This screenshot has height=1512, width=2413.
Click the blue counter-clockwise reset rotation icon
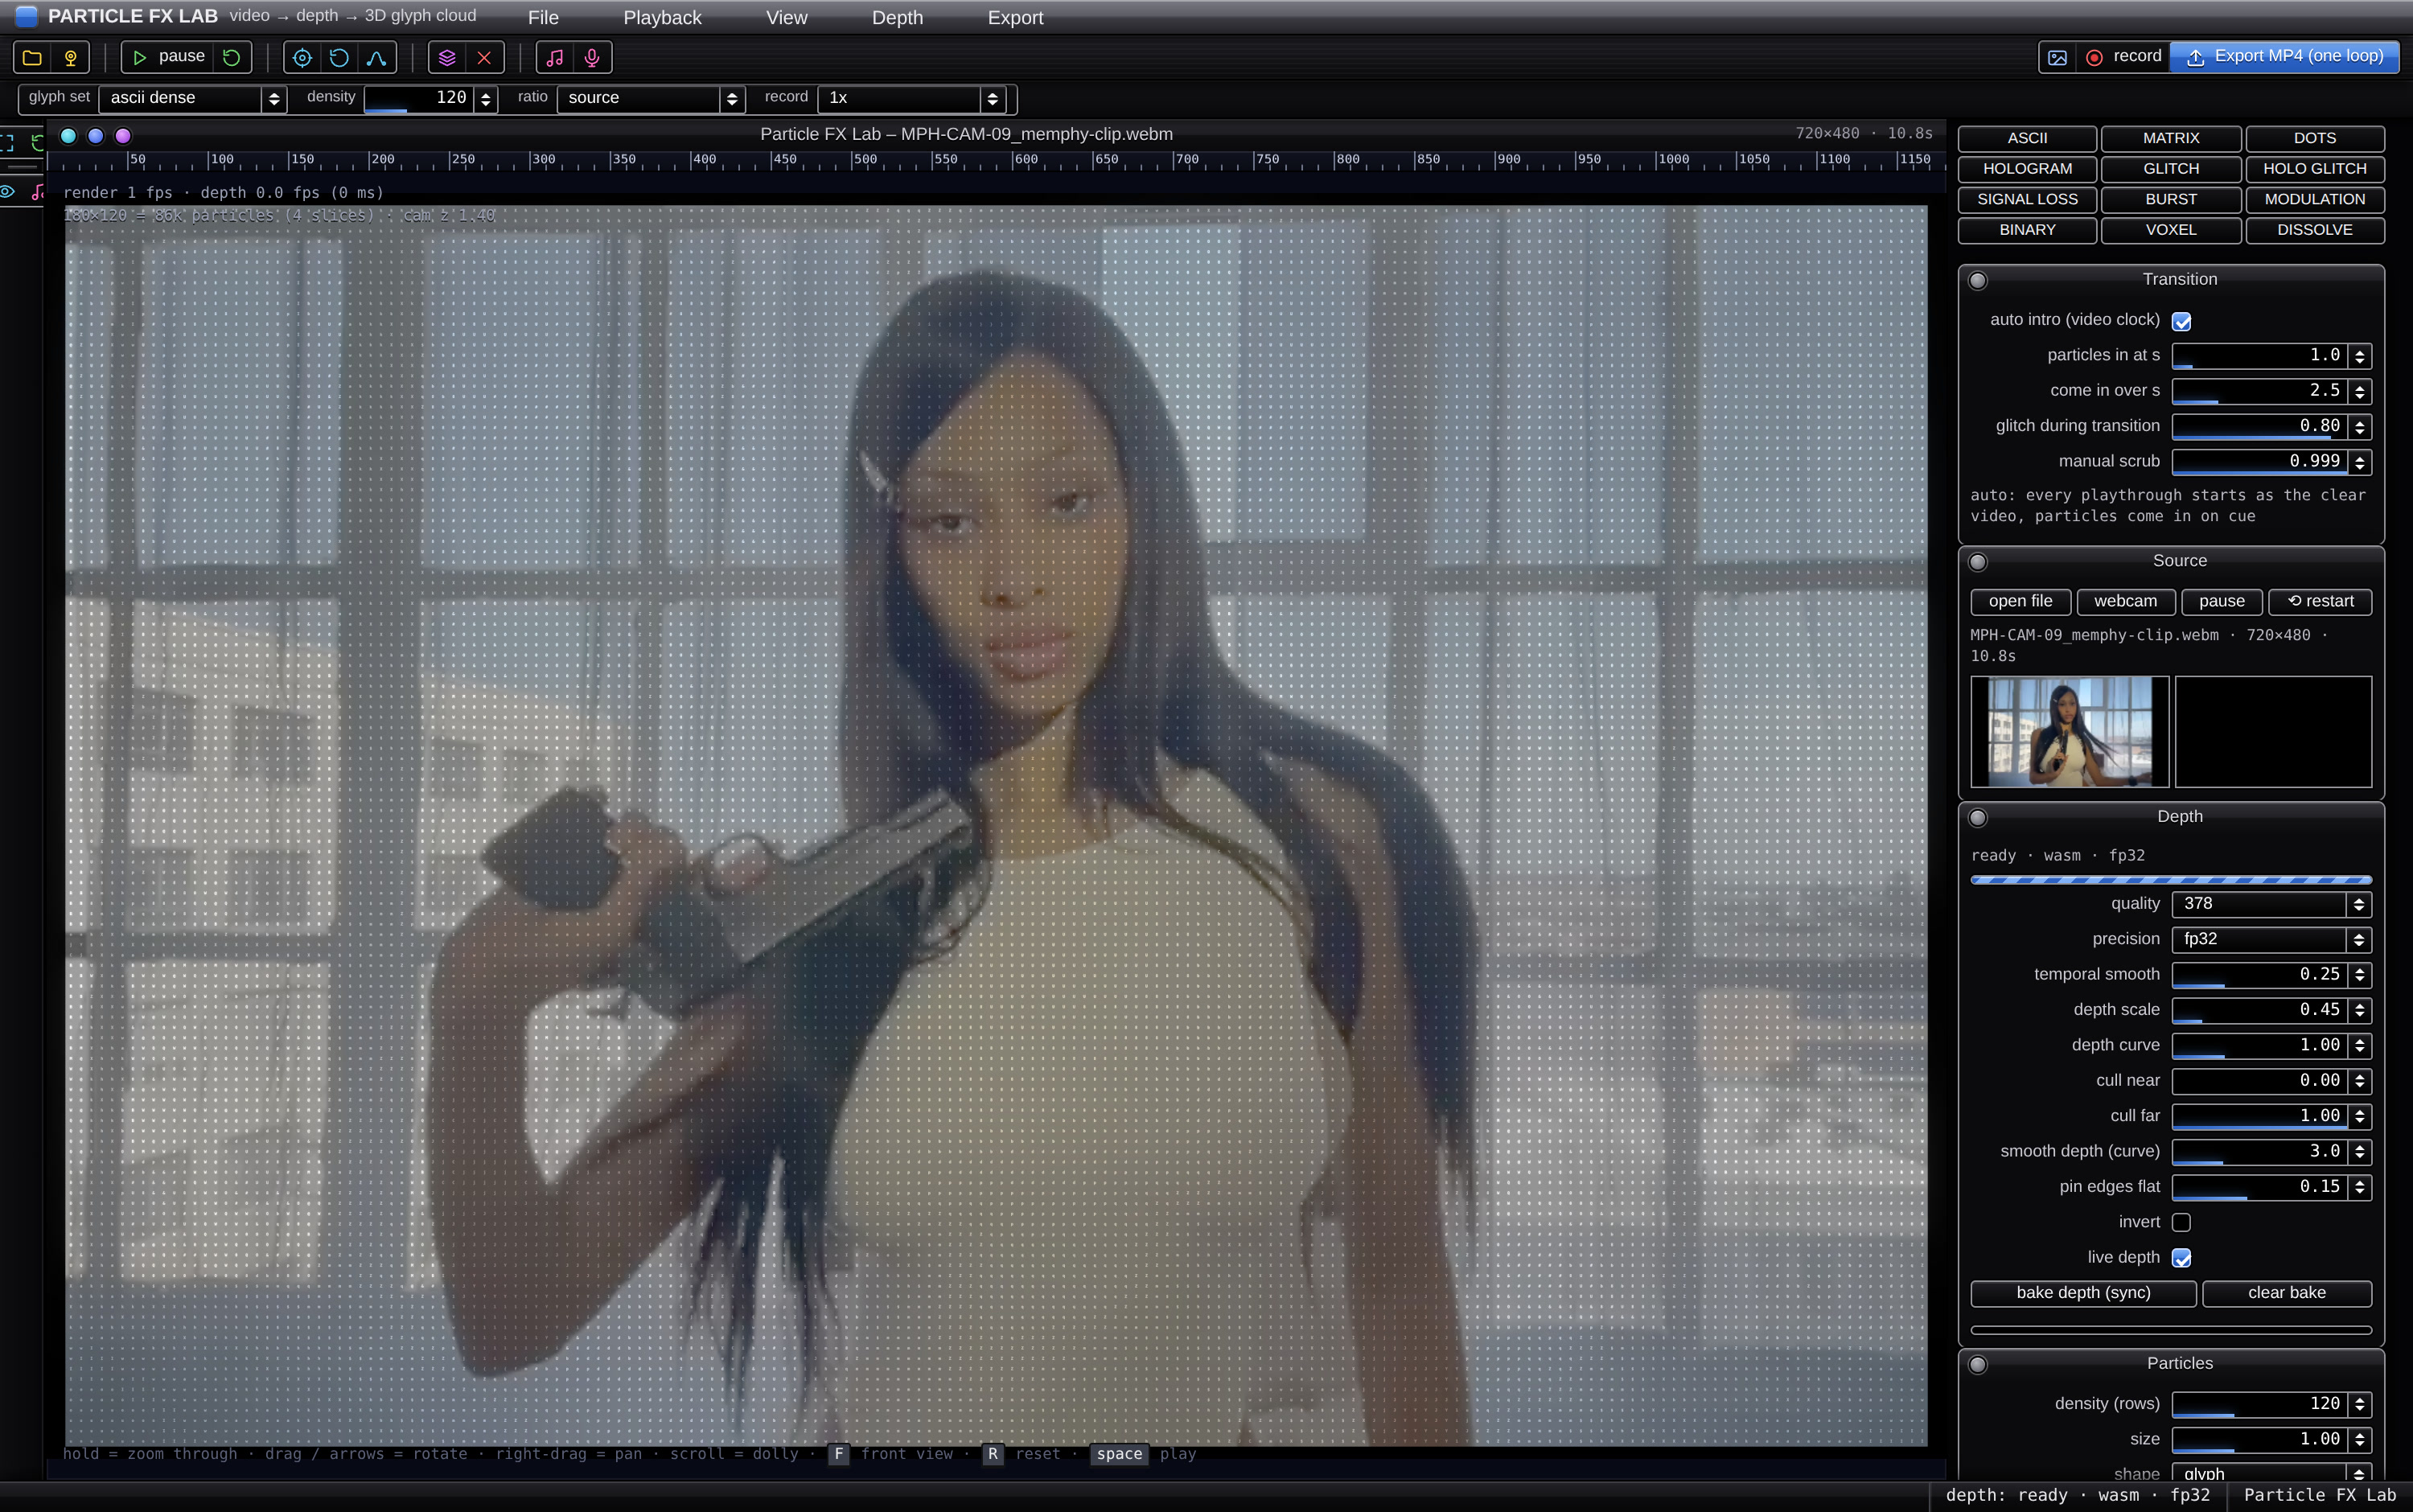(339, 57)
